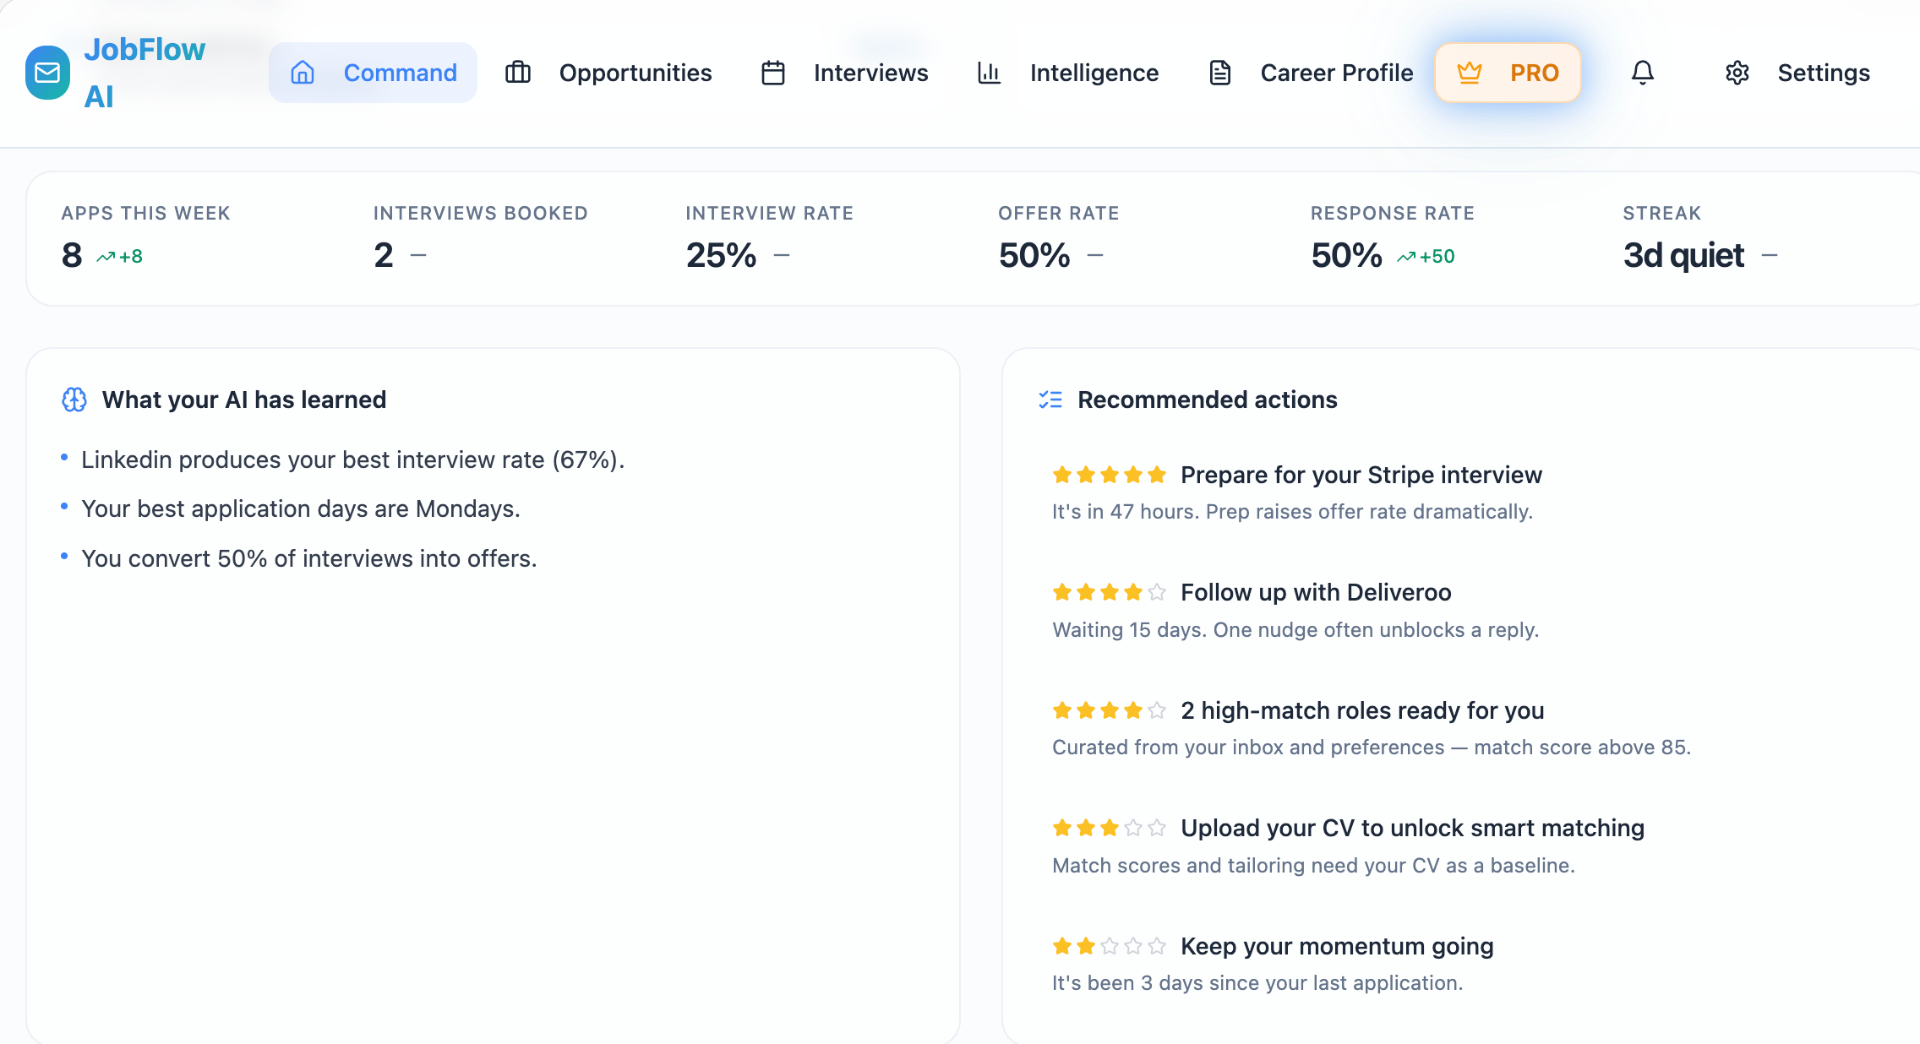
Task: Click the +8 trend indicator
Action: click(x=120, y=257)
